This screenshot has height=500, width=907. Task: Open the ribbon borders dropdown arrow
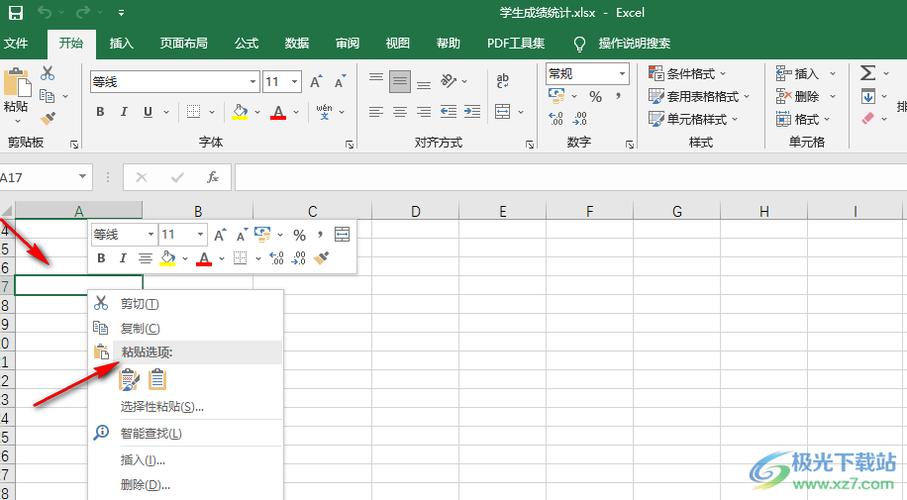click(212, 112)
